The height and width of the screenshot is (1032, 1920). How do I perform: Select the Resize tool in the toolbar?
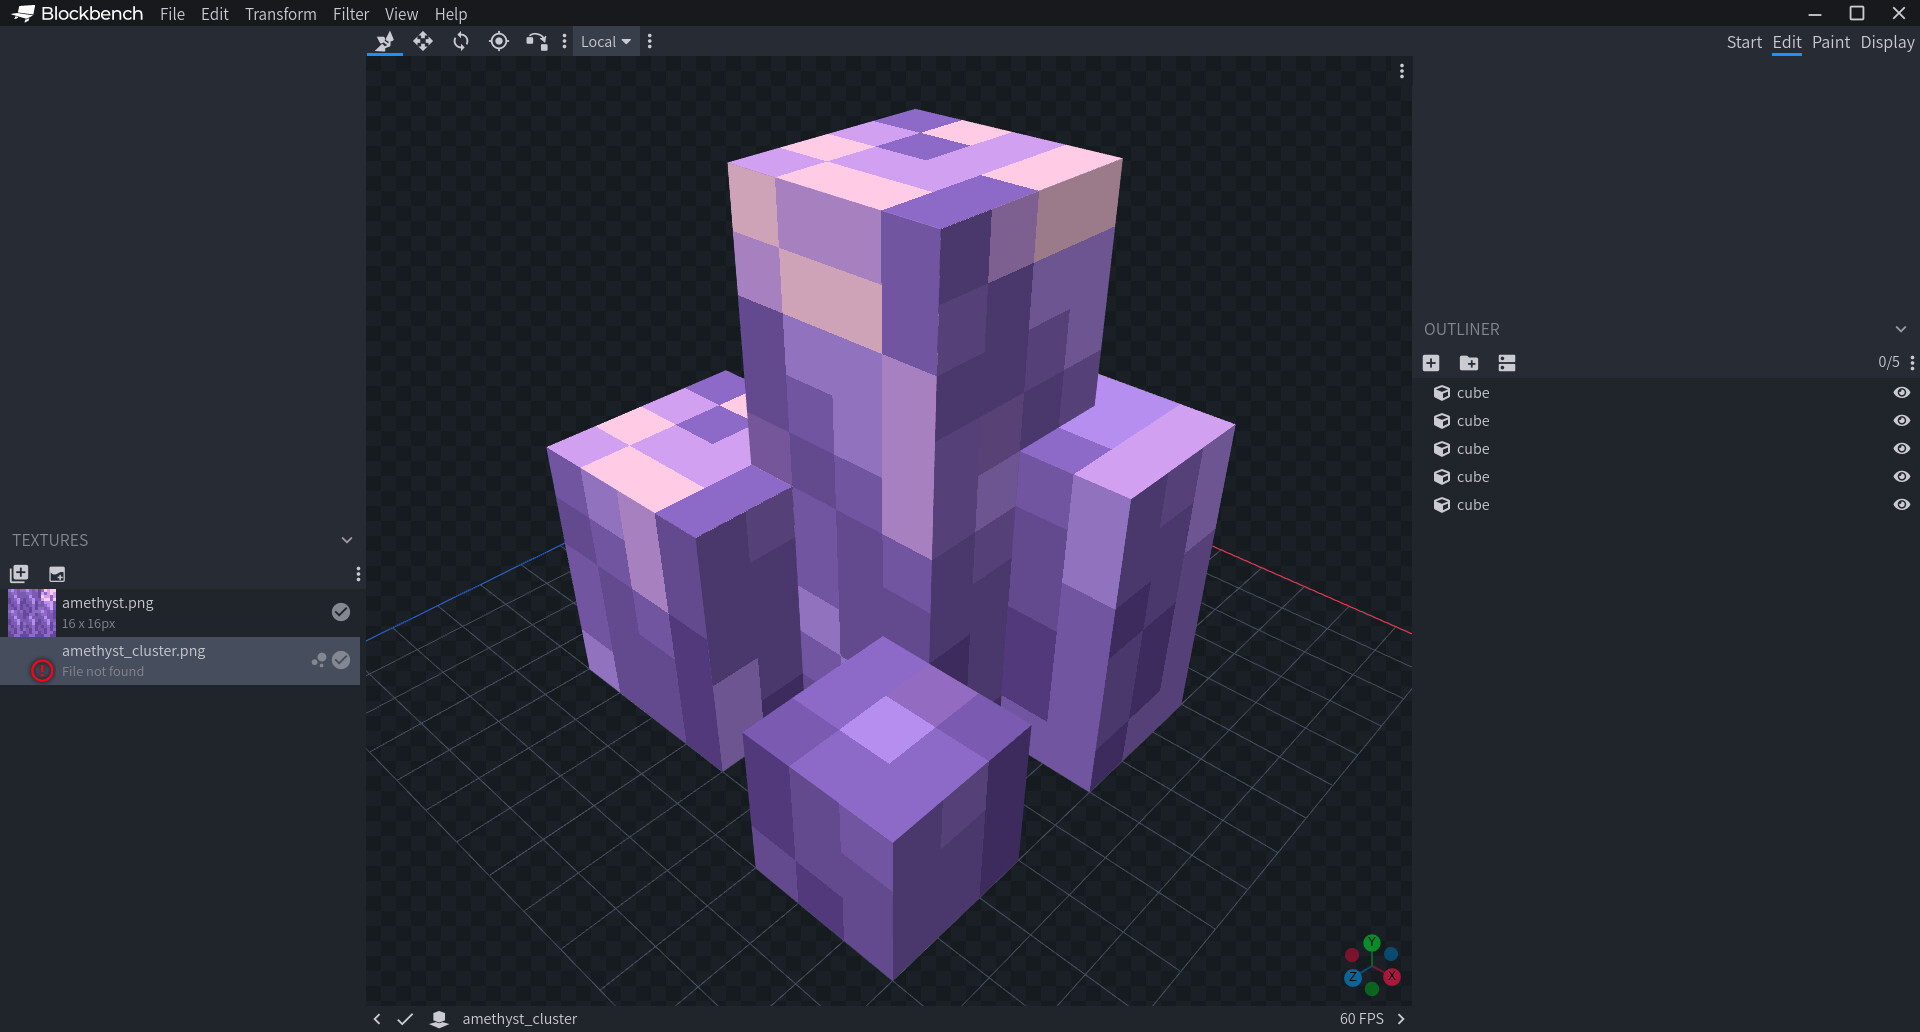click(423, 41)
